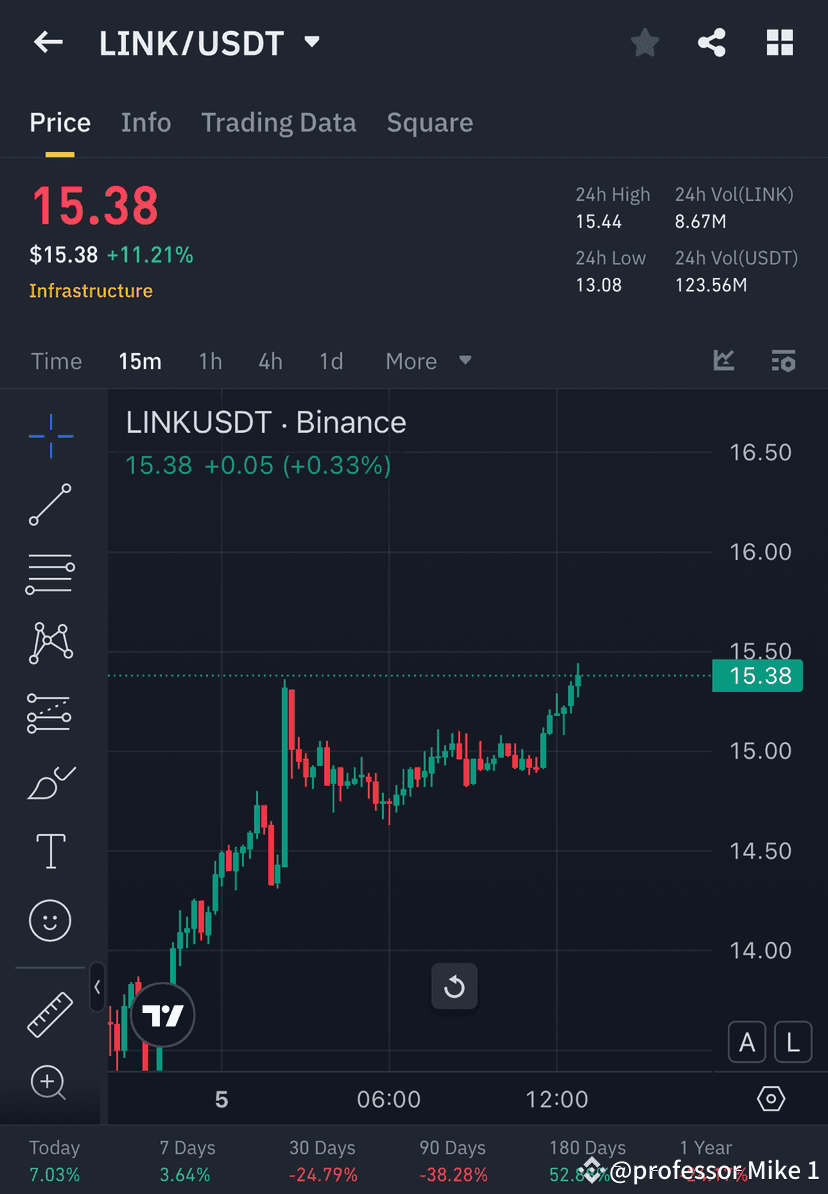
Task: Star LINK/USDT as a favorite
Action: [644, 42]
